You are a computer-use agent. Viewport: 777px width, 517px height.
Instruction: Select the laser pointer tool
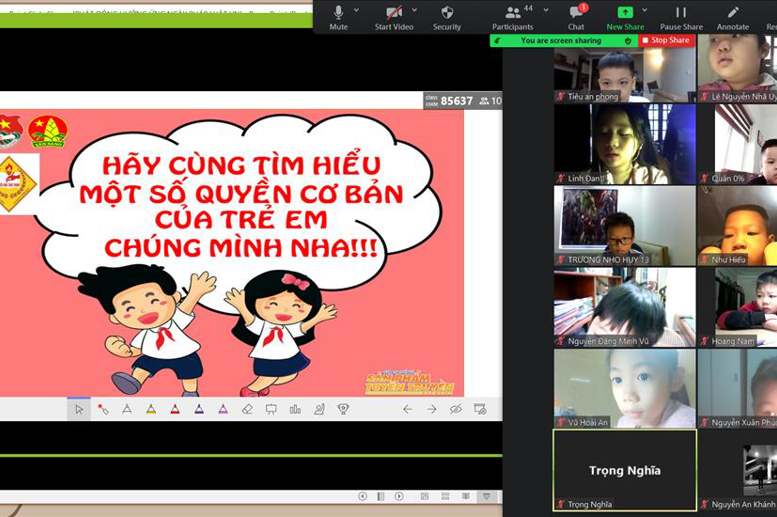pyautogui.click(x=103, y=409)
